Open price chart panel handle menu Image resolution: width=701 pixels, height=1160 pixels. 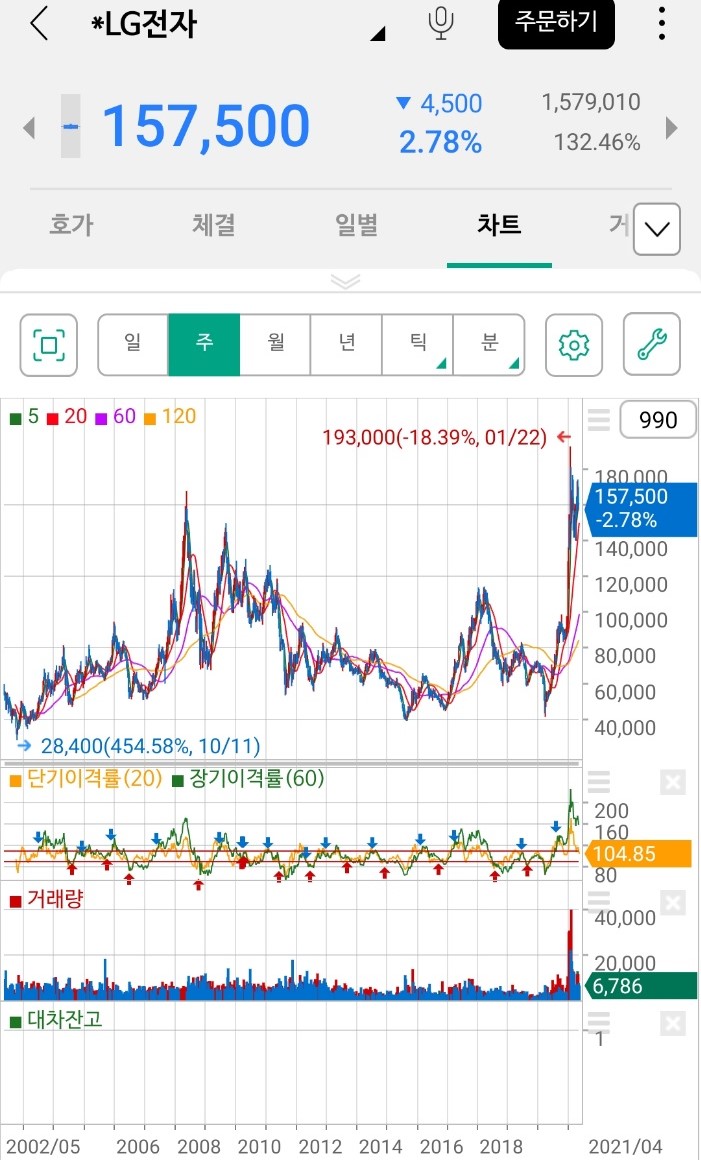point(598,420)
